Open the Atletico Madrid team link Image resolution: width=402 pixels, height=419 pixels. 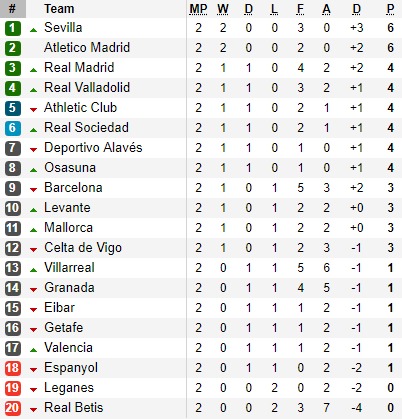click(x=87, y=47)
